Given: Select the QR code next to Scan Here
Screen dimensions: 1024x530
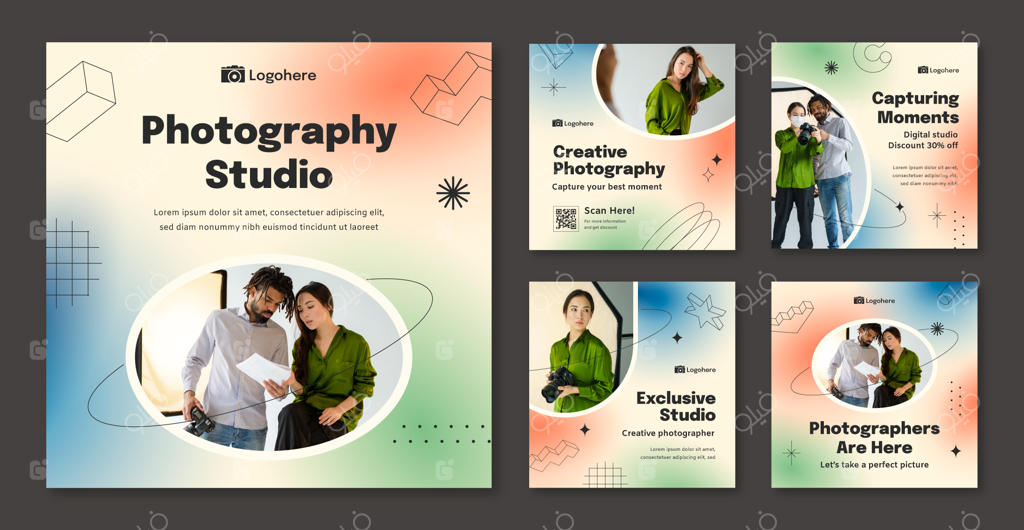Looking at the screenshot, I should [x=566, y=218].
